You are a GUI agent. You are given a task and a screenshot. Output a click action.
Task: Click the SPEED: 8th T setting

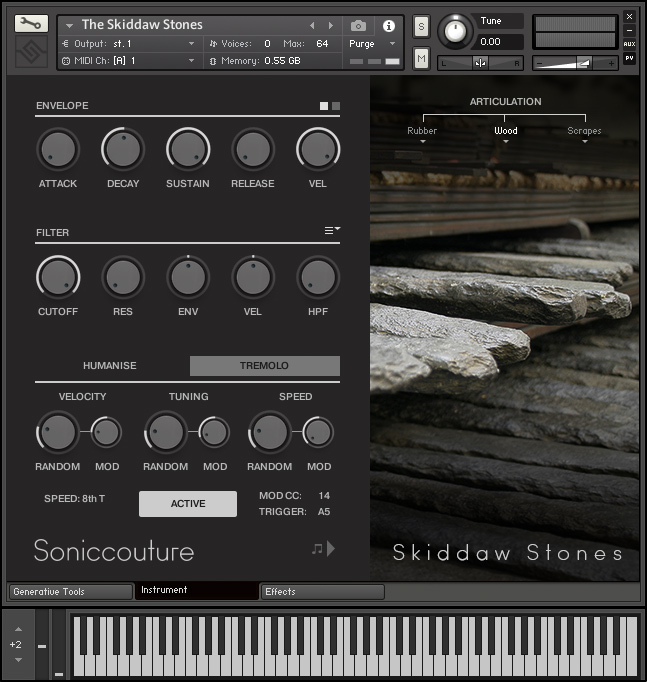pyautogui.click(x=74, y=499)
